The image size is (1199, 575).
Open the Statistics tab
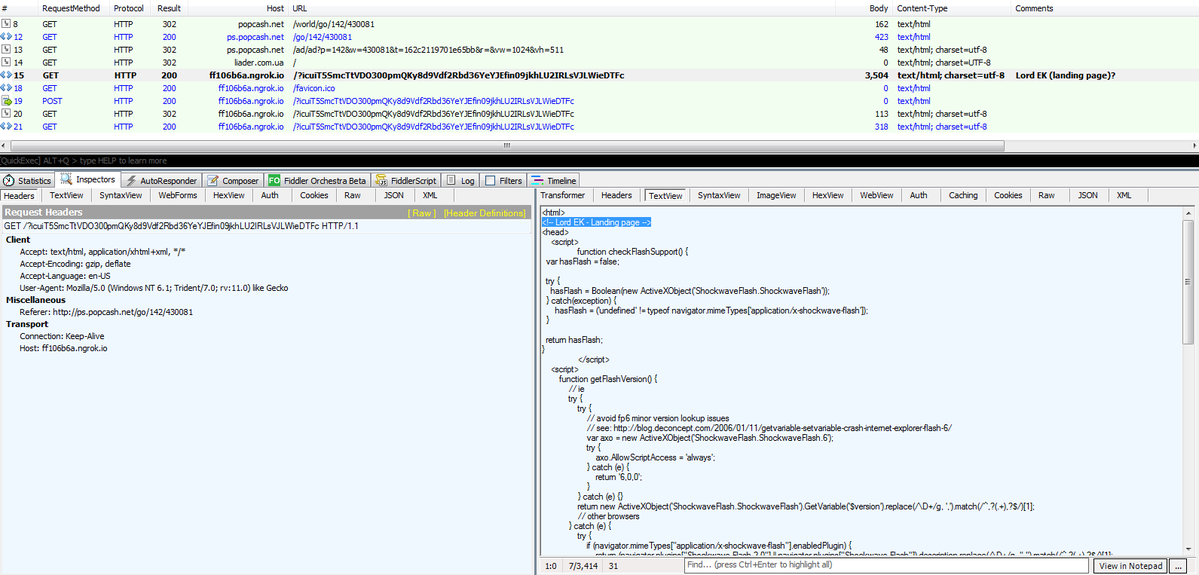click(28, 181)
